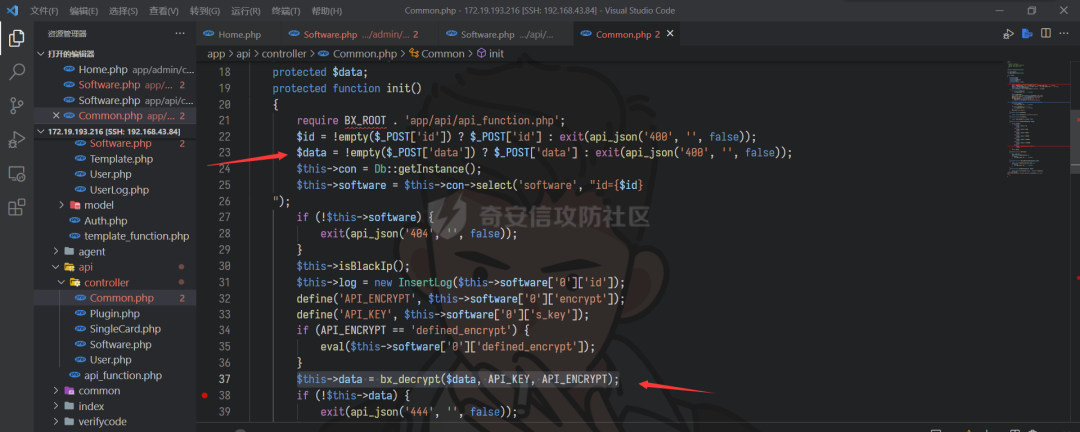Restore down the VS Code window
This screenshot has width=1080, height=432.
1031,10
